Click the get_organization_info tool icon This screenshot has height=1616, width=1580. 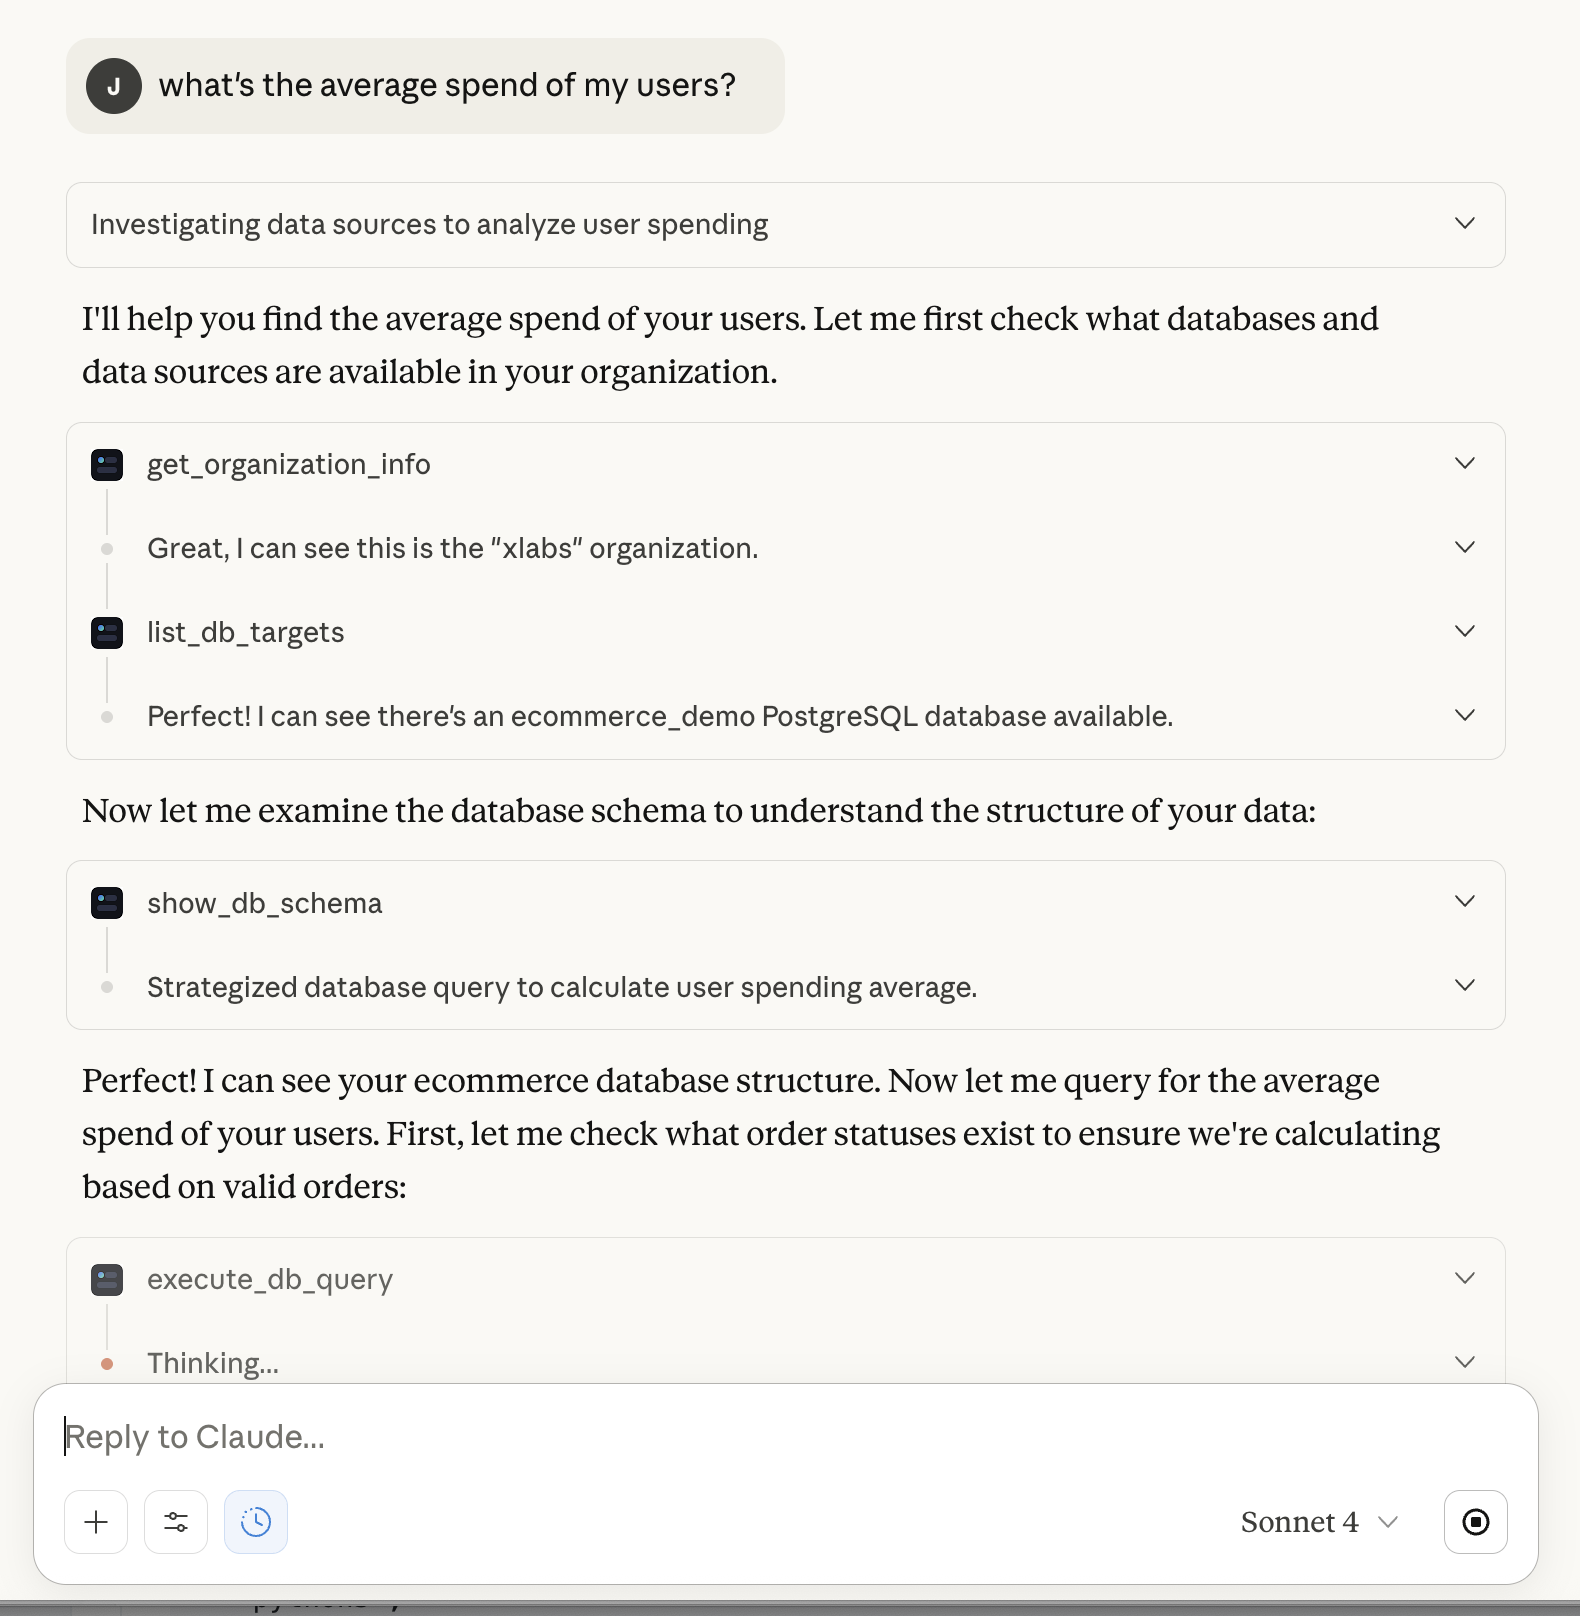click(x=107, y=465)
